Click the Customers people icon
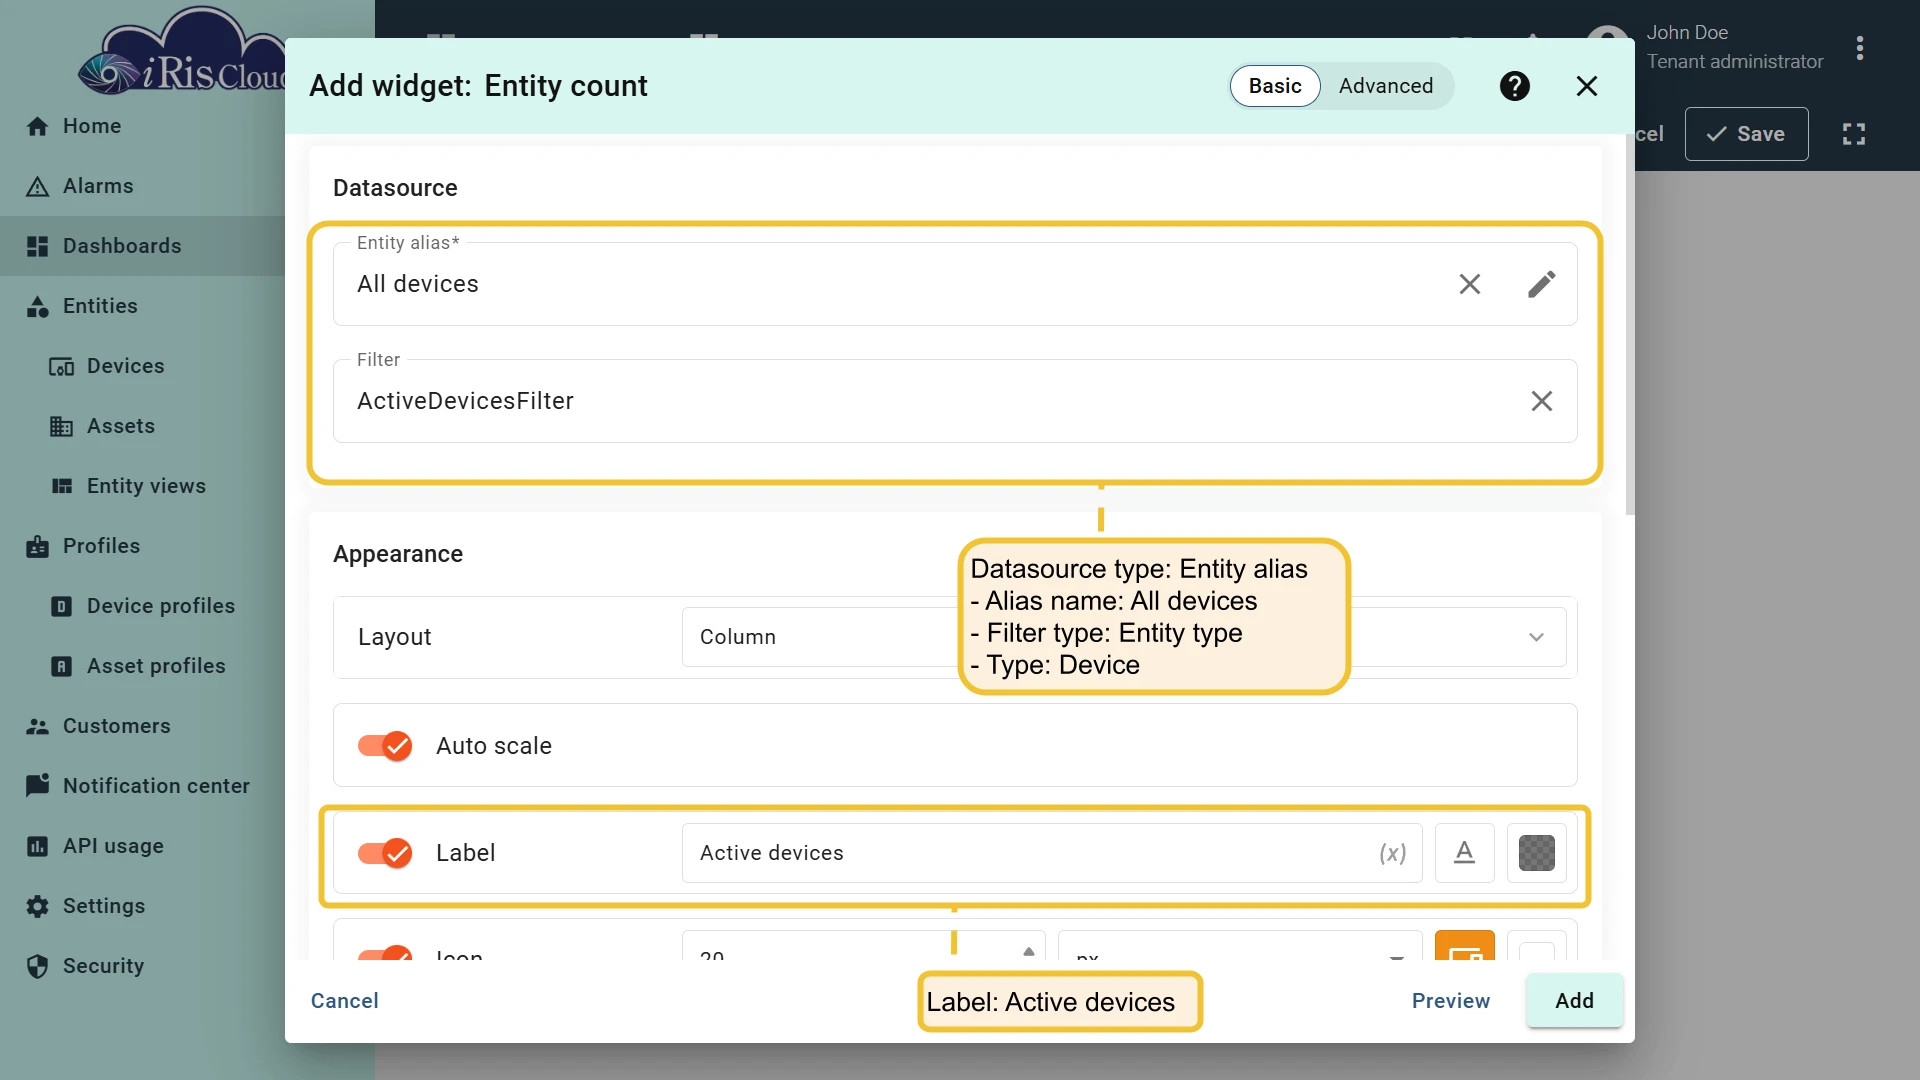The image size is (1920, 1080). pos(38,726)
